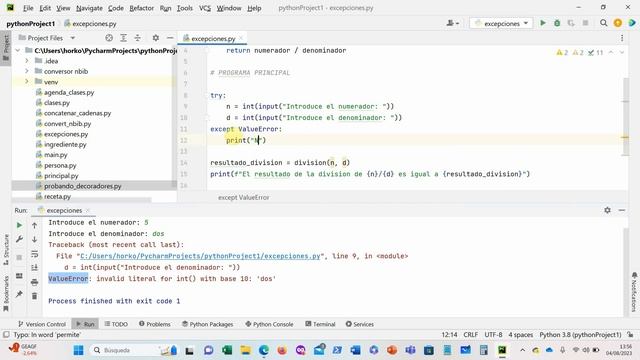Viewport: 640px width, 360px height.
Task: Open the Terminal tool window
Action: pyautogui.click(x=320, y=324)
